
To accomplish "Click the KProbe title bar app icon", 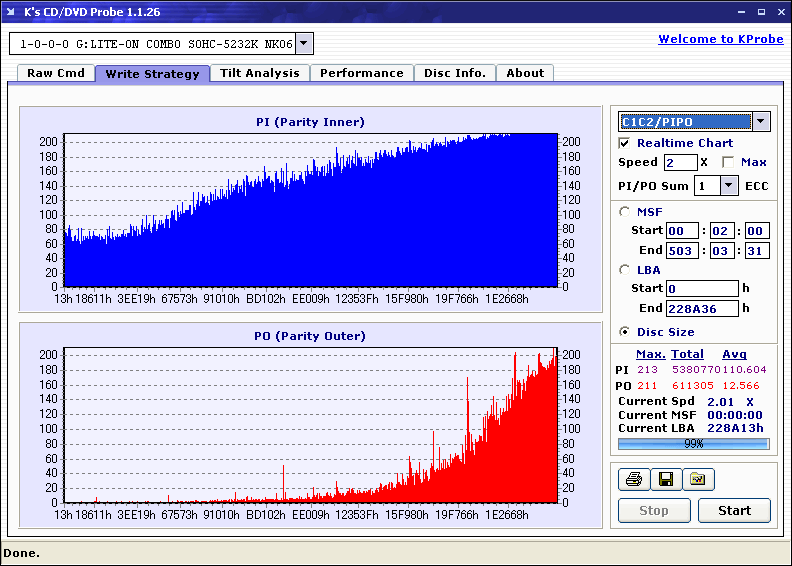I will point(10,12).
